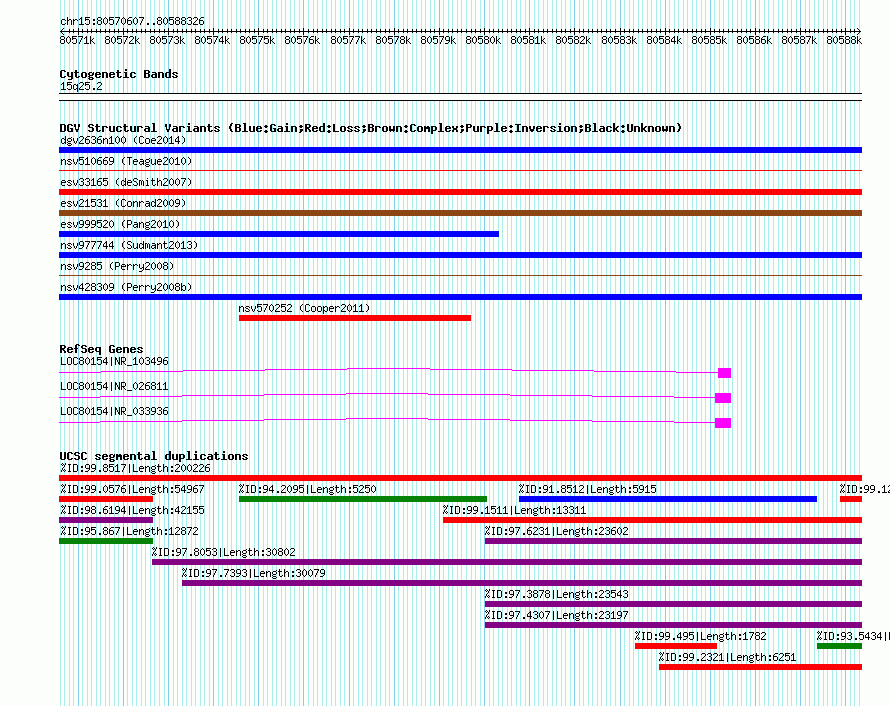Click the red duplication bar %ID:99.8517 Length:200226
The image size is (890, 706).
tap(460, 478)
